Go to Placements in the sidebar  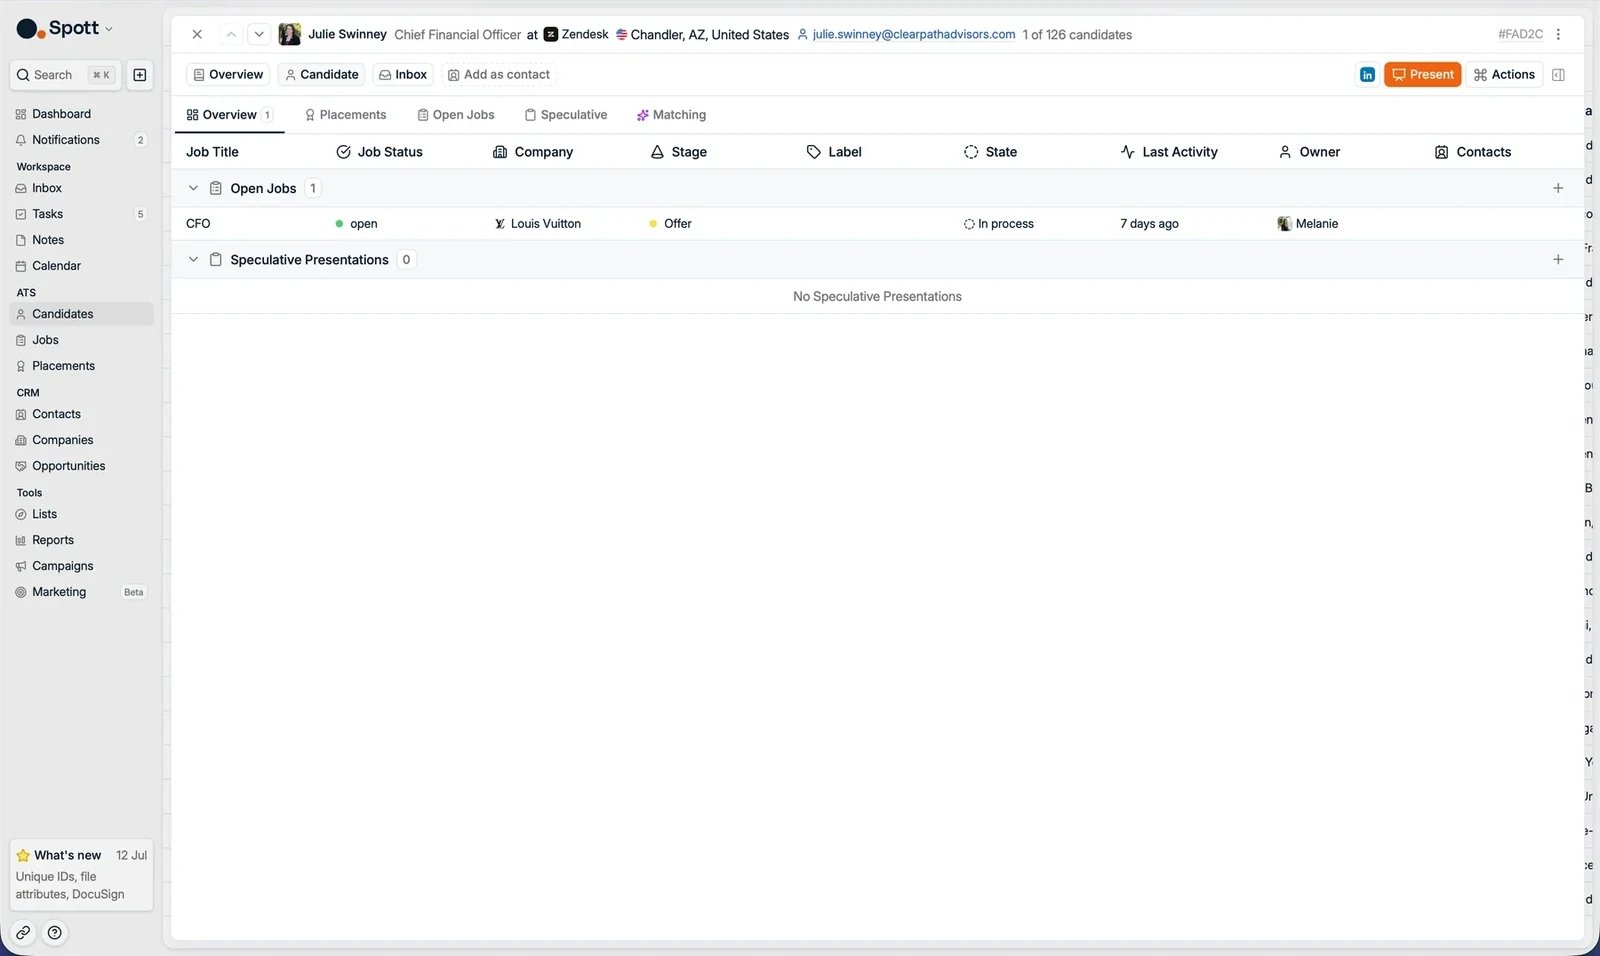click(81, 366)
